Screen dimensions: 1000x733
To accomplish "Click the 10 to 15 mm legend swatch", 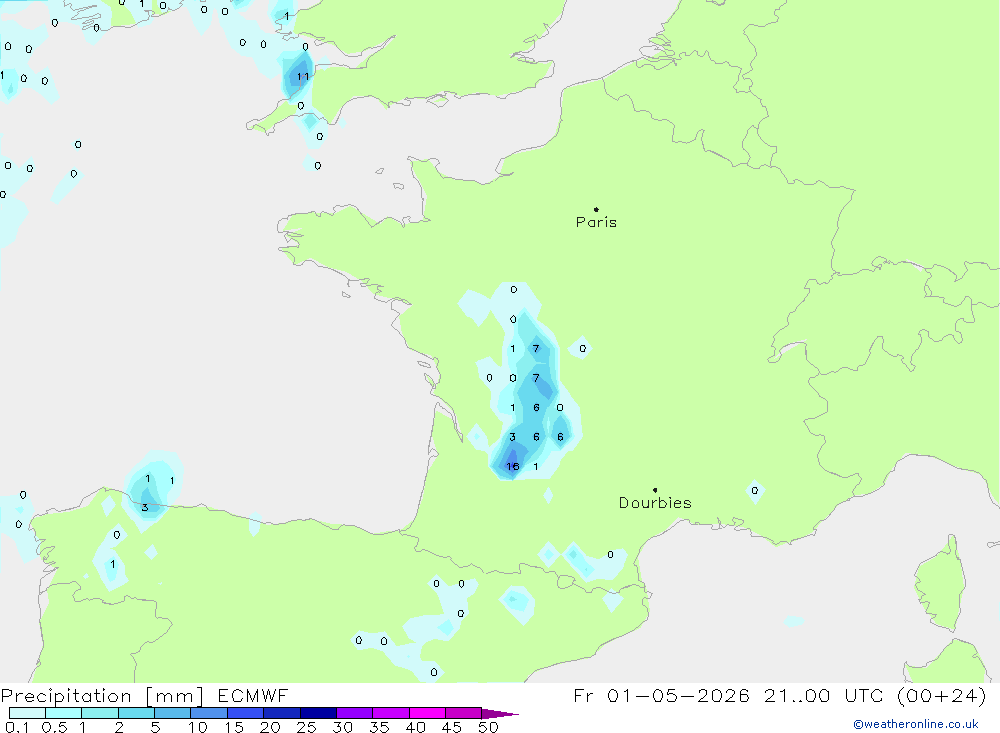I will [x=209, y=713].
